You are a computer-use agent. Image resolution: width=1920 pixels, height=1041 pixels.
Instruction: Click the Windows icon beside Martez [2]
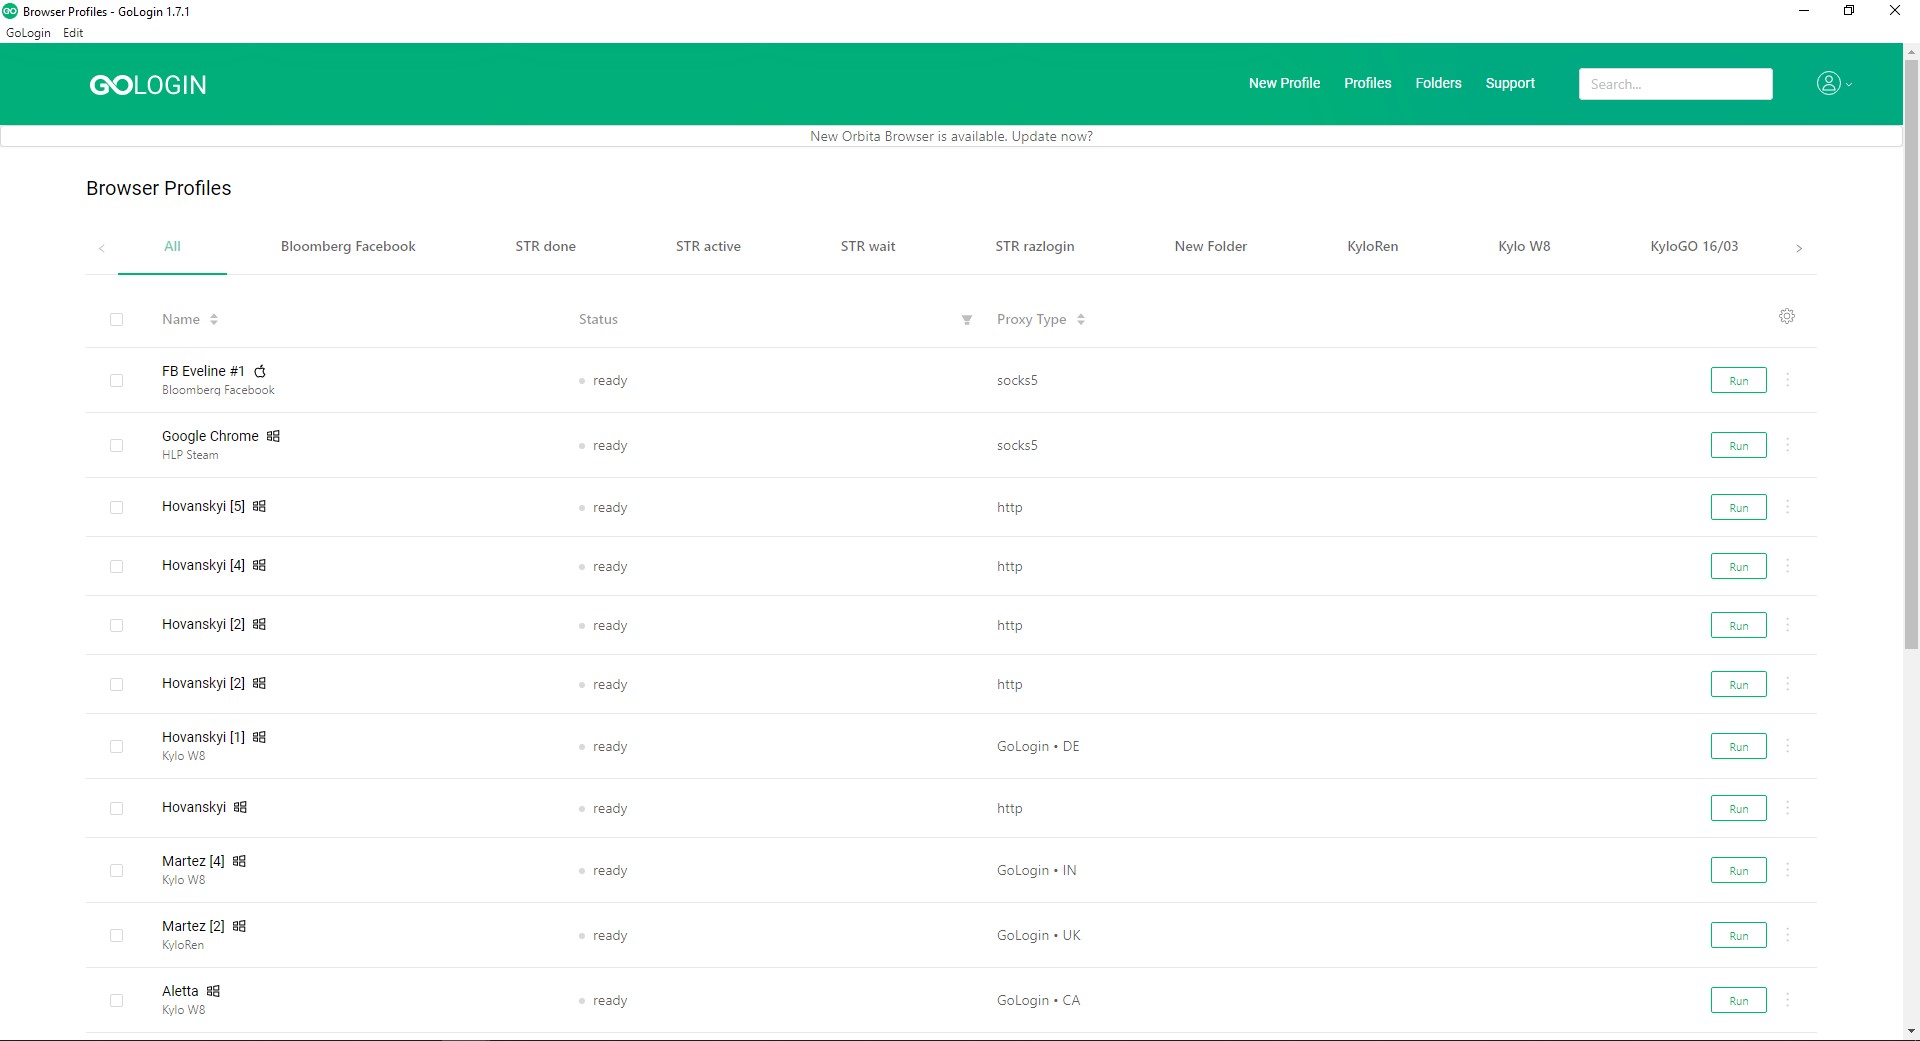click(239, 926)
